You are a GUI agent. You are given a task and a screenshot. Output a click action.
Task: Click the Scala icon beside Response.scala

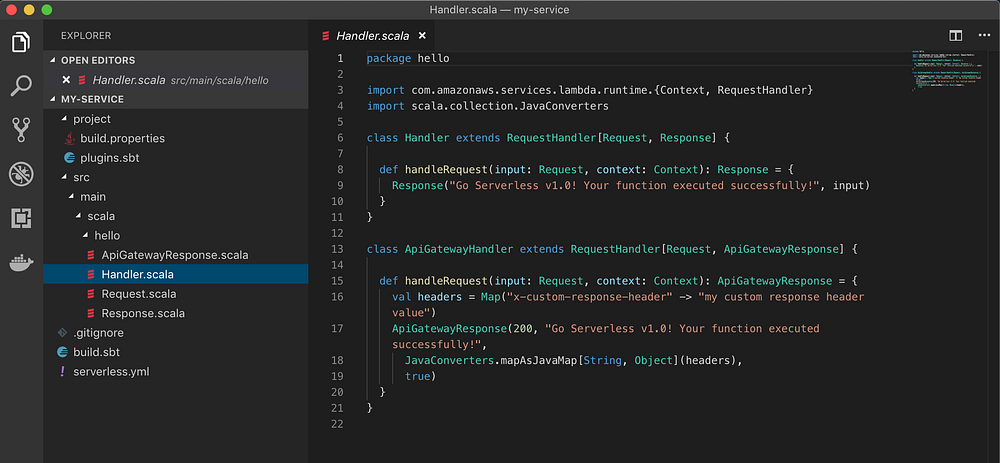(x=91, y=313)
